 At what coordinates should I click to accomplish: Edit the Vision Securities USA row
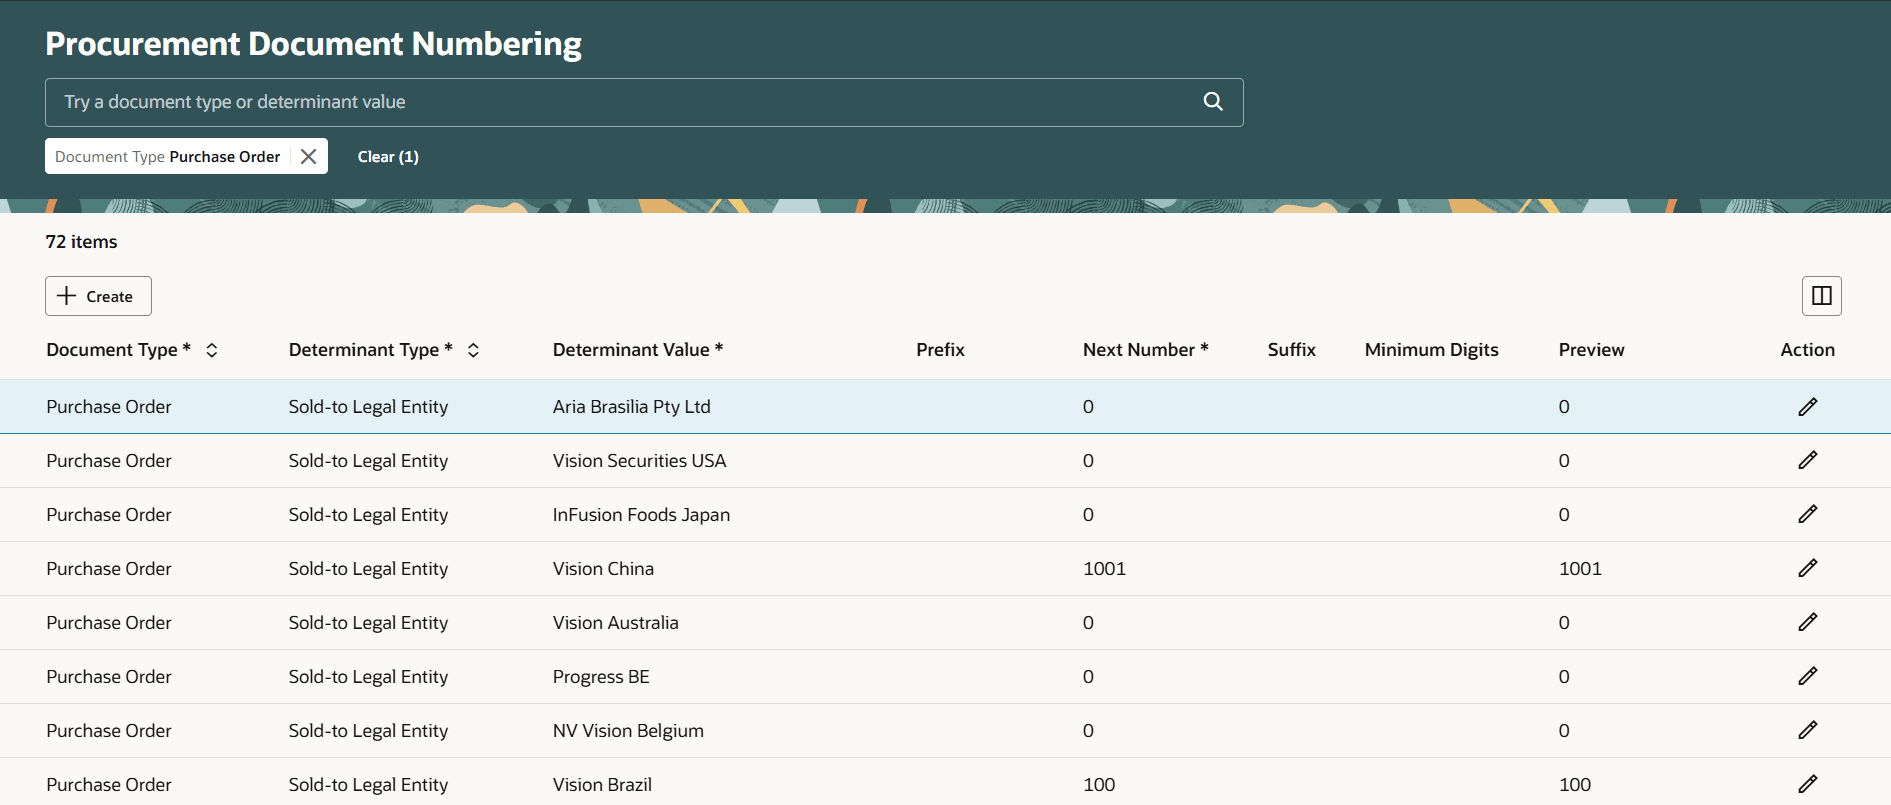tap(1807, 460)
